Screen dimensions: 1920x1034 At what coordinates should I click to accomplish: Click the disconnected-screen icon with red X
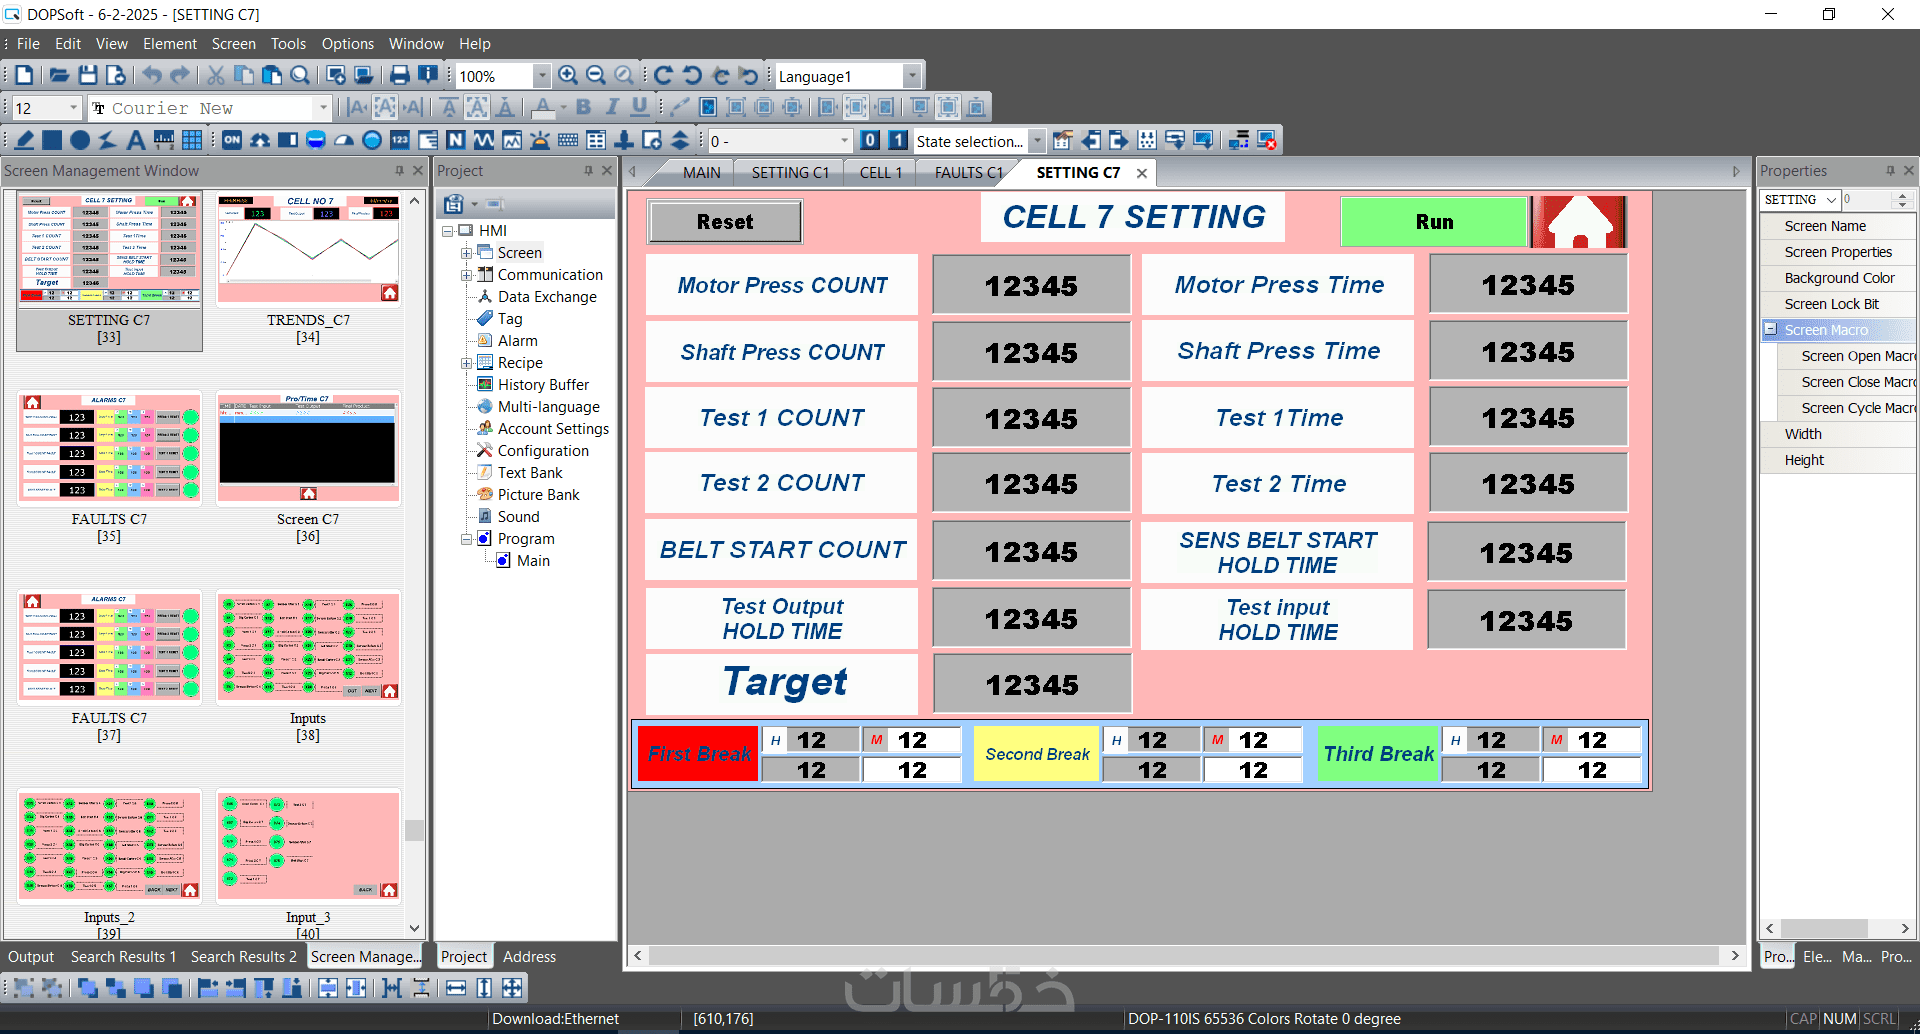tap(1267, 140)
